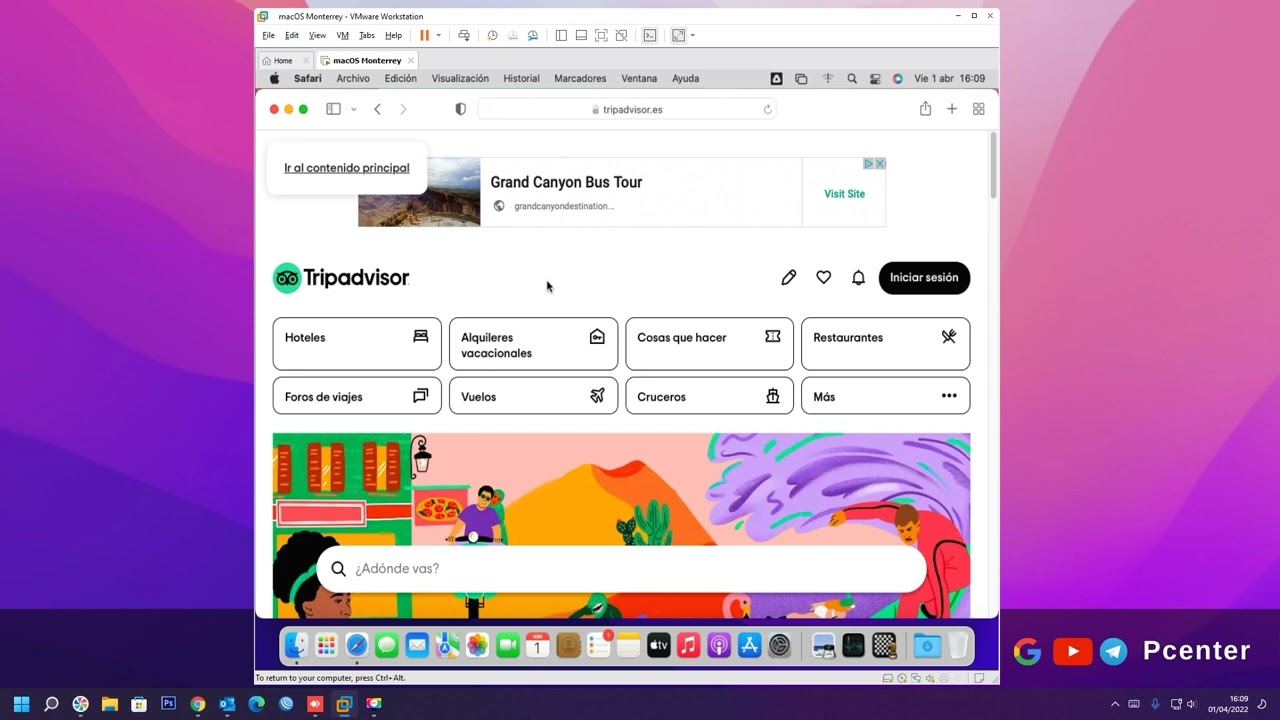The image size is (1280, 720).
Task: Open the sidebar chevron dropdown
Action: (x=352, y=109)
